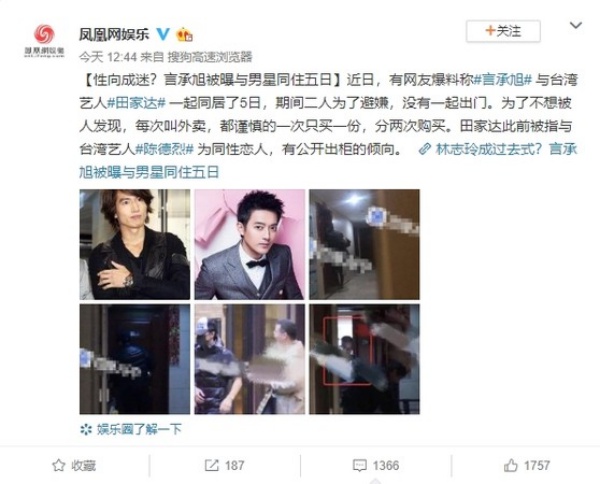This screenshot has width=600, height=484.
Task: Click the 搜狗高速浏览器 source link
Action: pos(210,57)
